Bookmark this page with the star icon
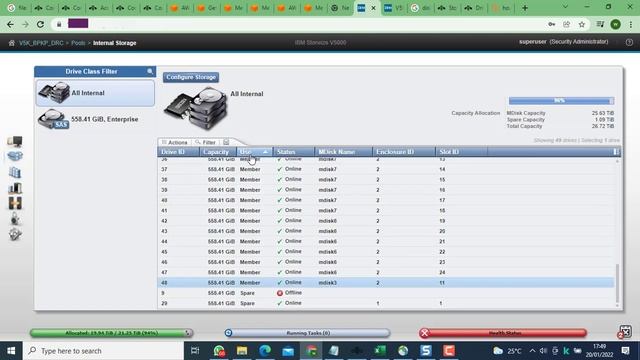640x360 pixels. (582, 24)
